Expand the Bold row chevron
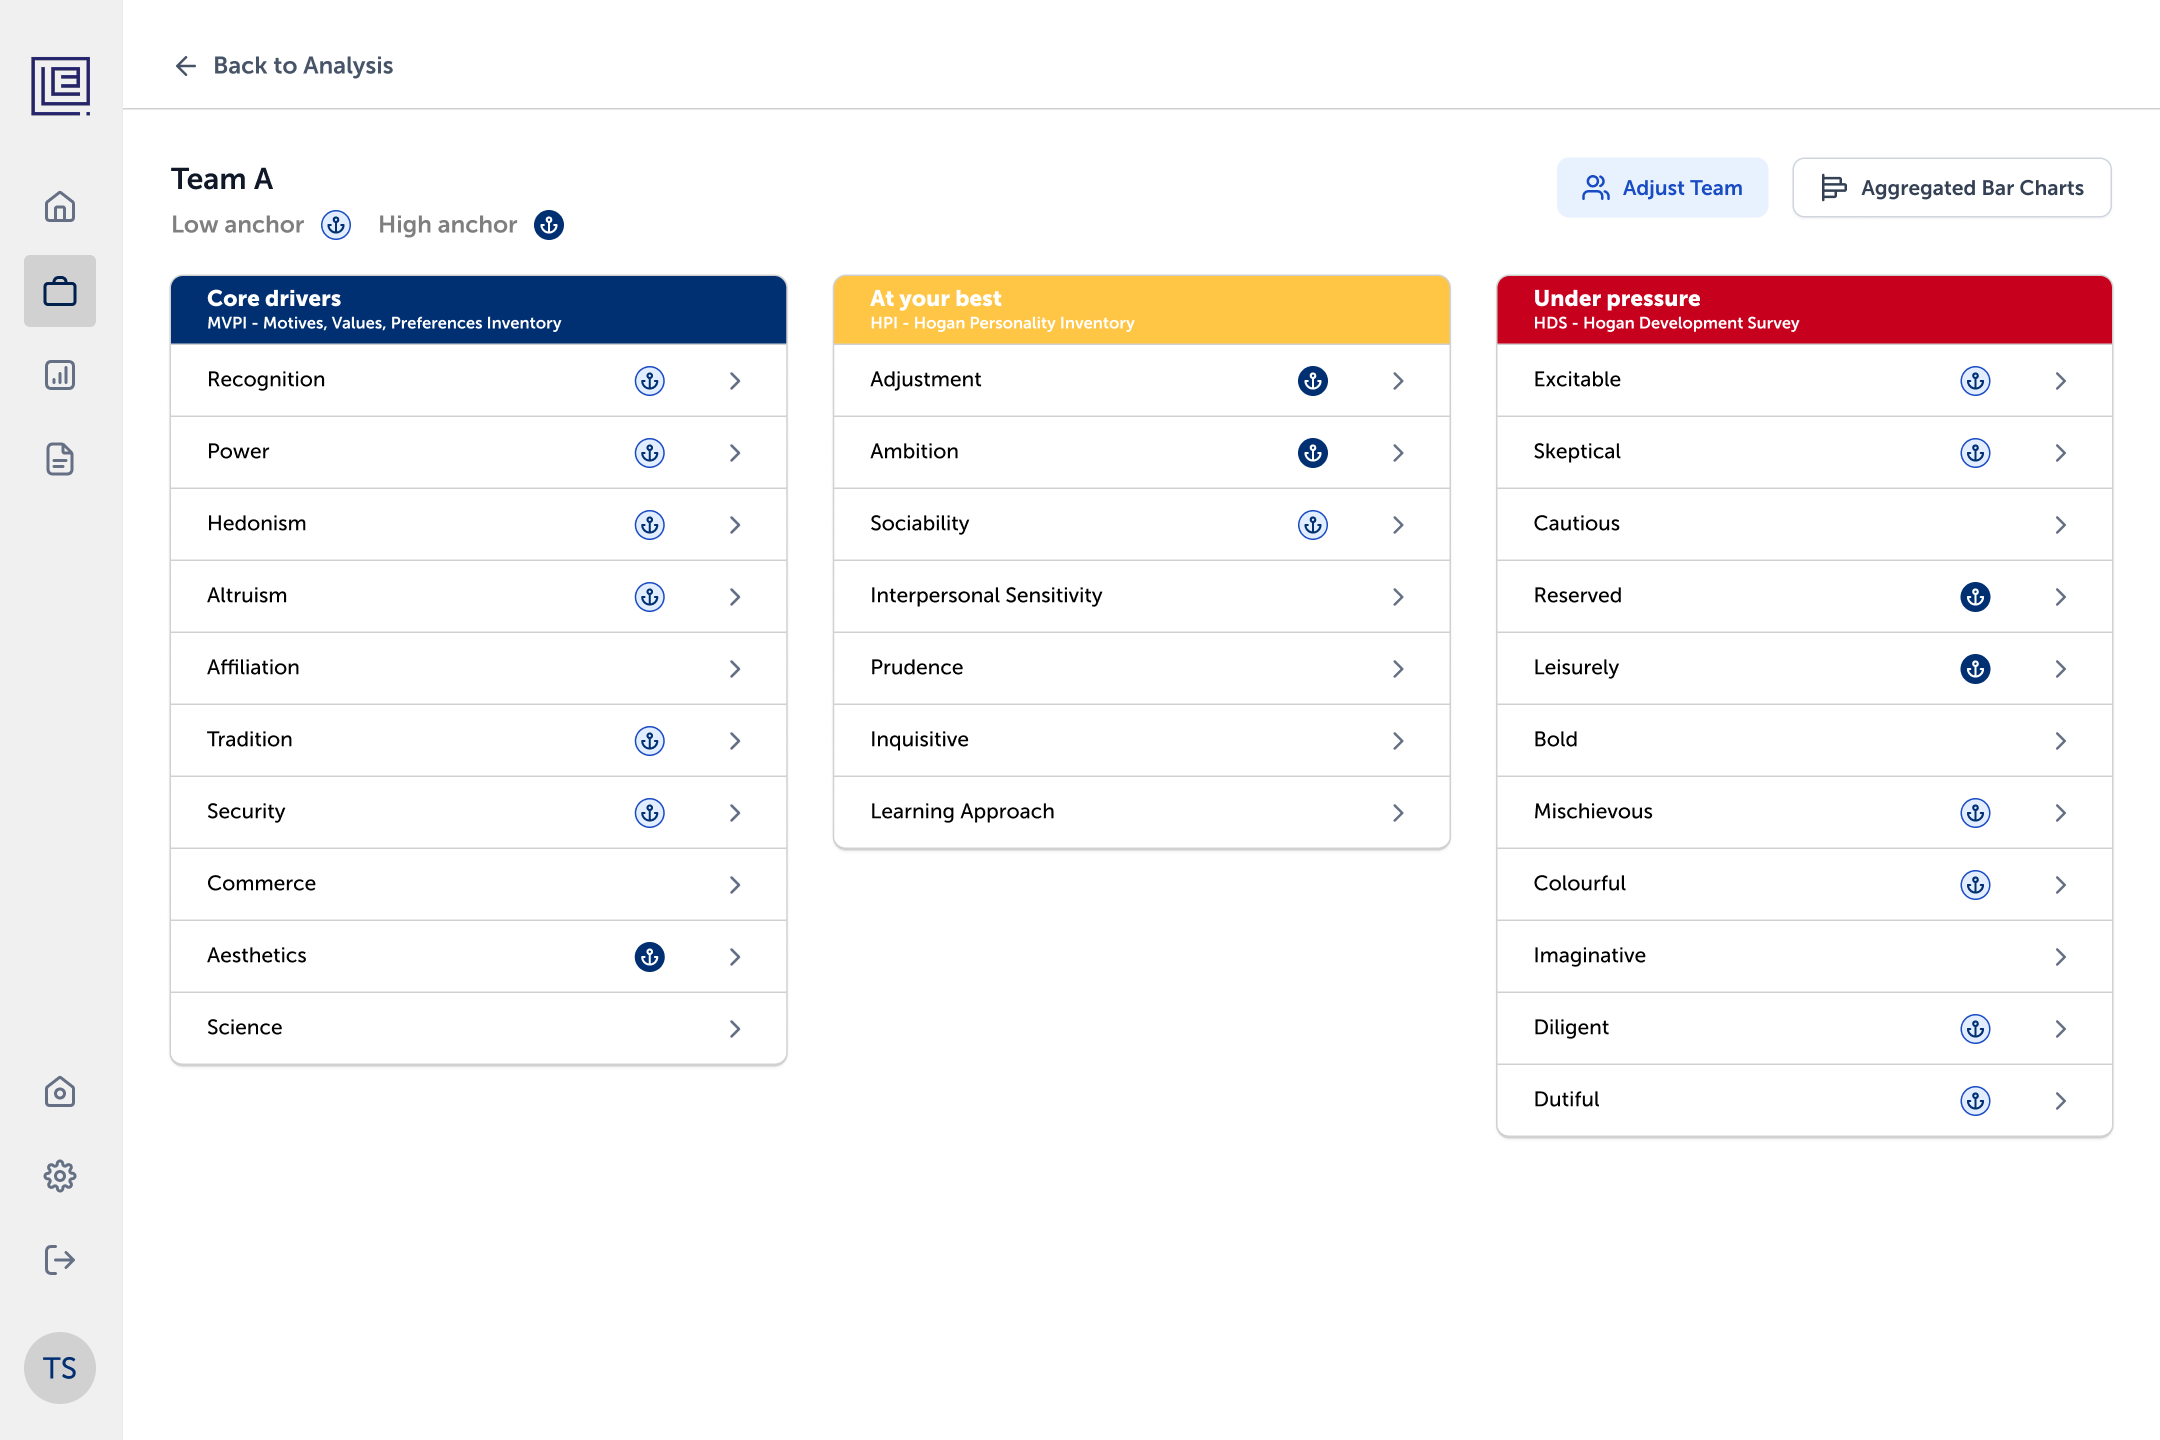The width and height of the screenshot is (2160, 1440). (x=2061, y=741)
